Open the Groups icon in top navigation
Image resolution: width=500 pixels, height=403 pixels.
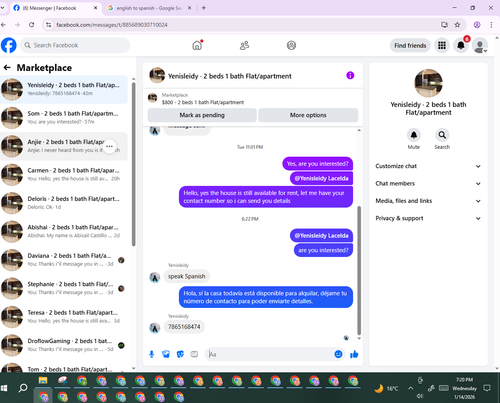click(291, 45)
